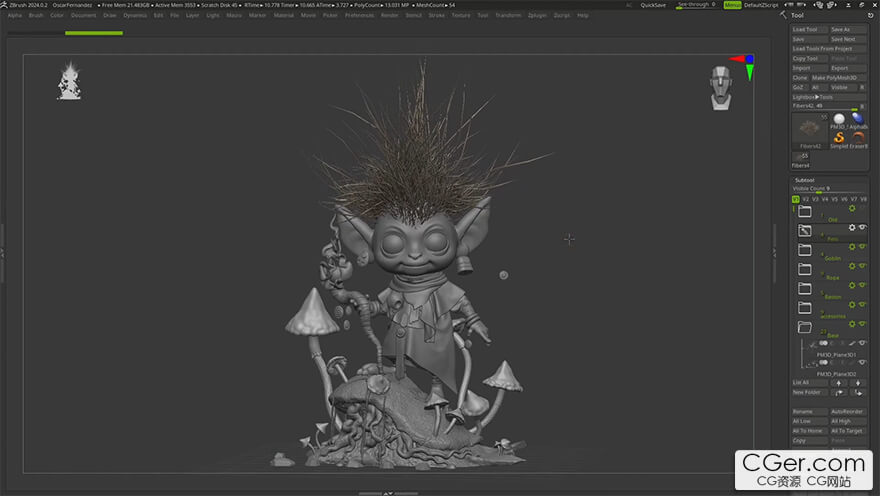Toggle visibility eye of PM3D_Plane3D1

click(862, 343)
